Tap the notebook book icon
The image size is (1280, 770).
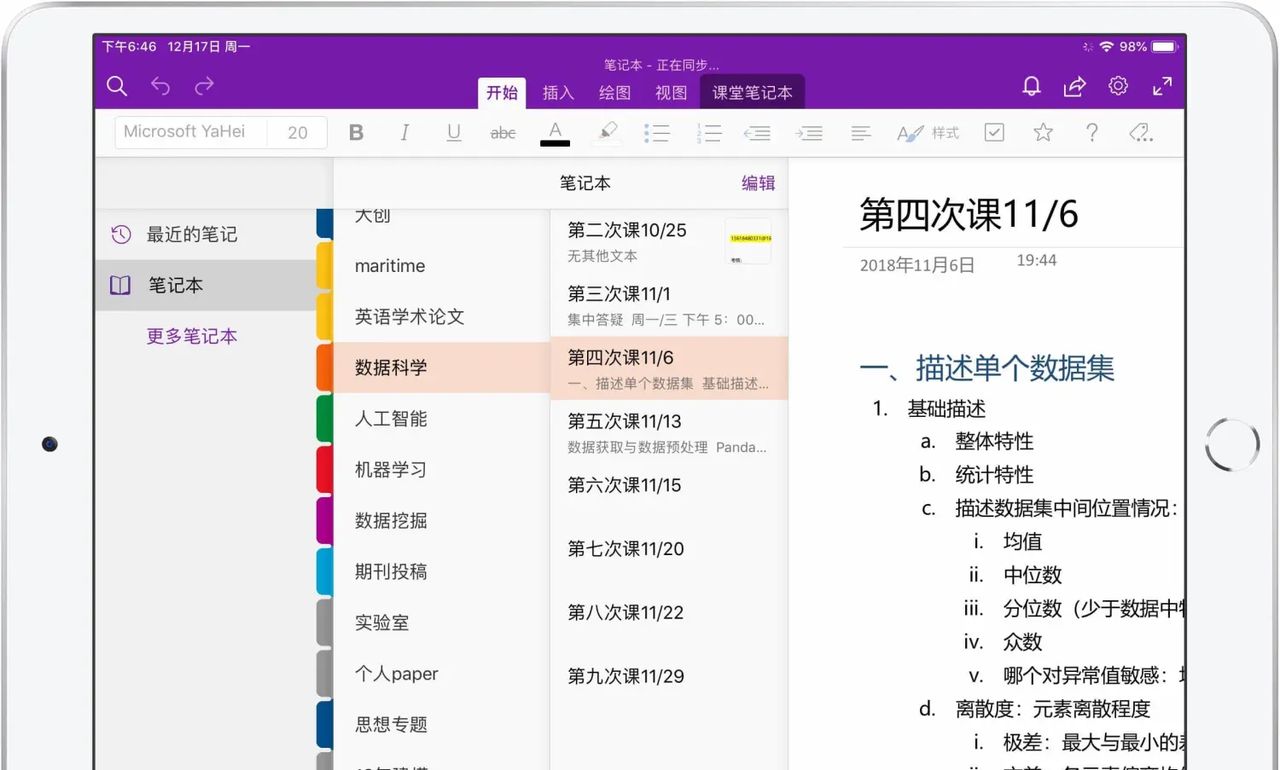pyautogui.click(x=120, y=286)
